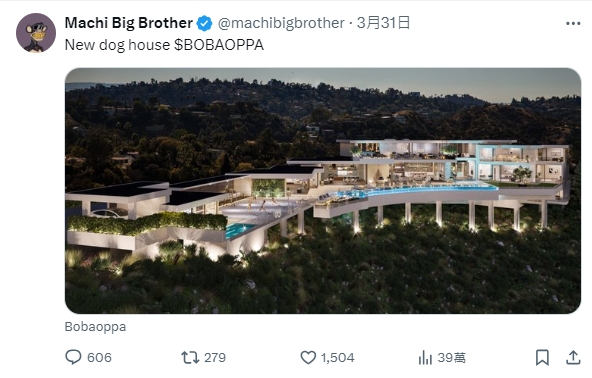The image size is (592, 378).
Task: Click the Bobaoppa caption below image
Action: point(95,327)
